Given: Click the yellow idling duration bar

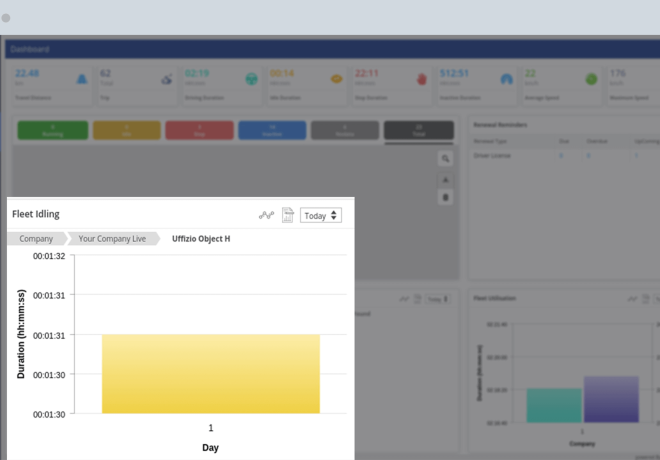Looking at the screenshot, I should click(211, 373).
